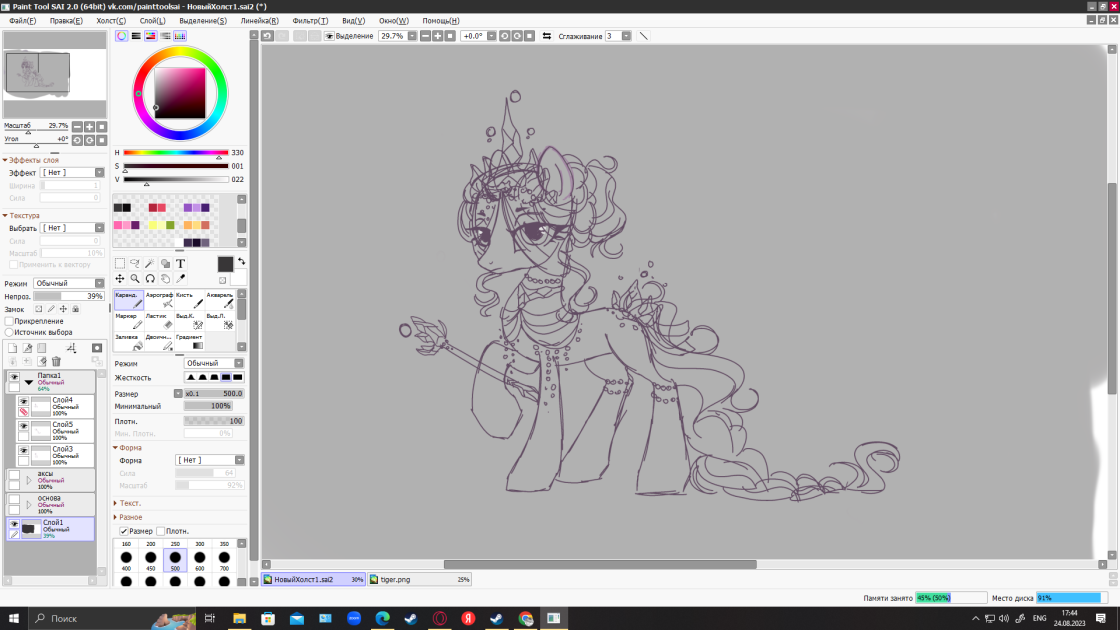Show the swatches panel icon
1120x630 pixels.
tap(180, 36)
